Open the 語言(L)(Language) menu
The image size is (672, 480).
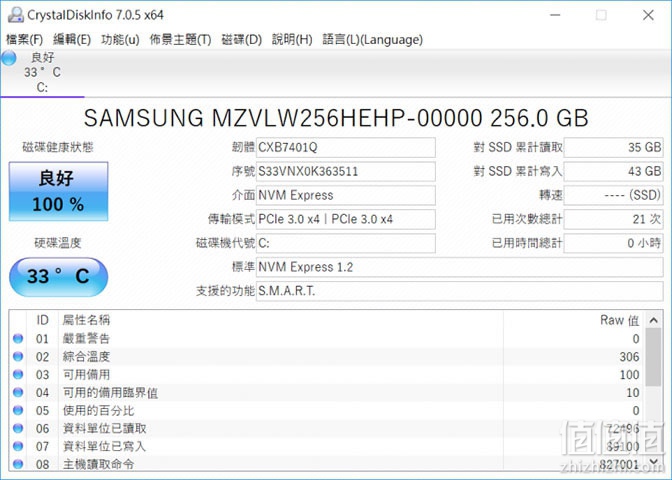pos(373,39)
